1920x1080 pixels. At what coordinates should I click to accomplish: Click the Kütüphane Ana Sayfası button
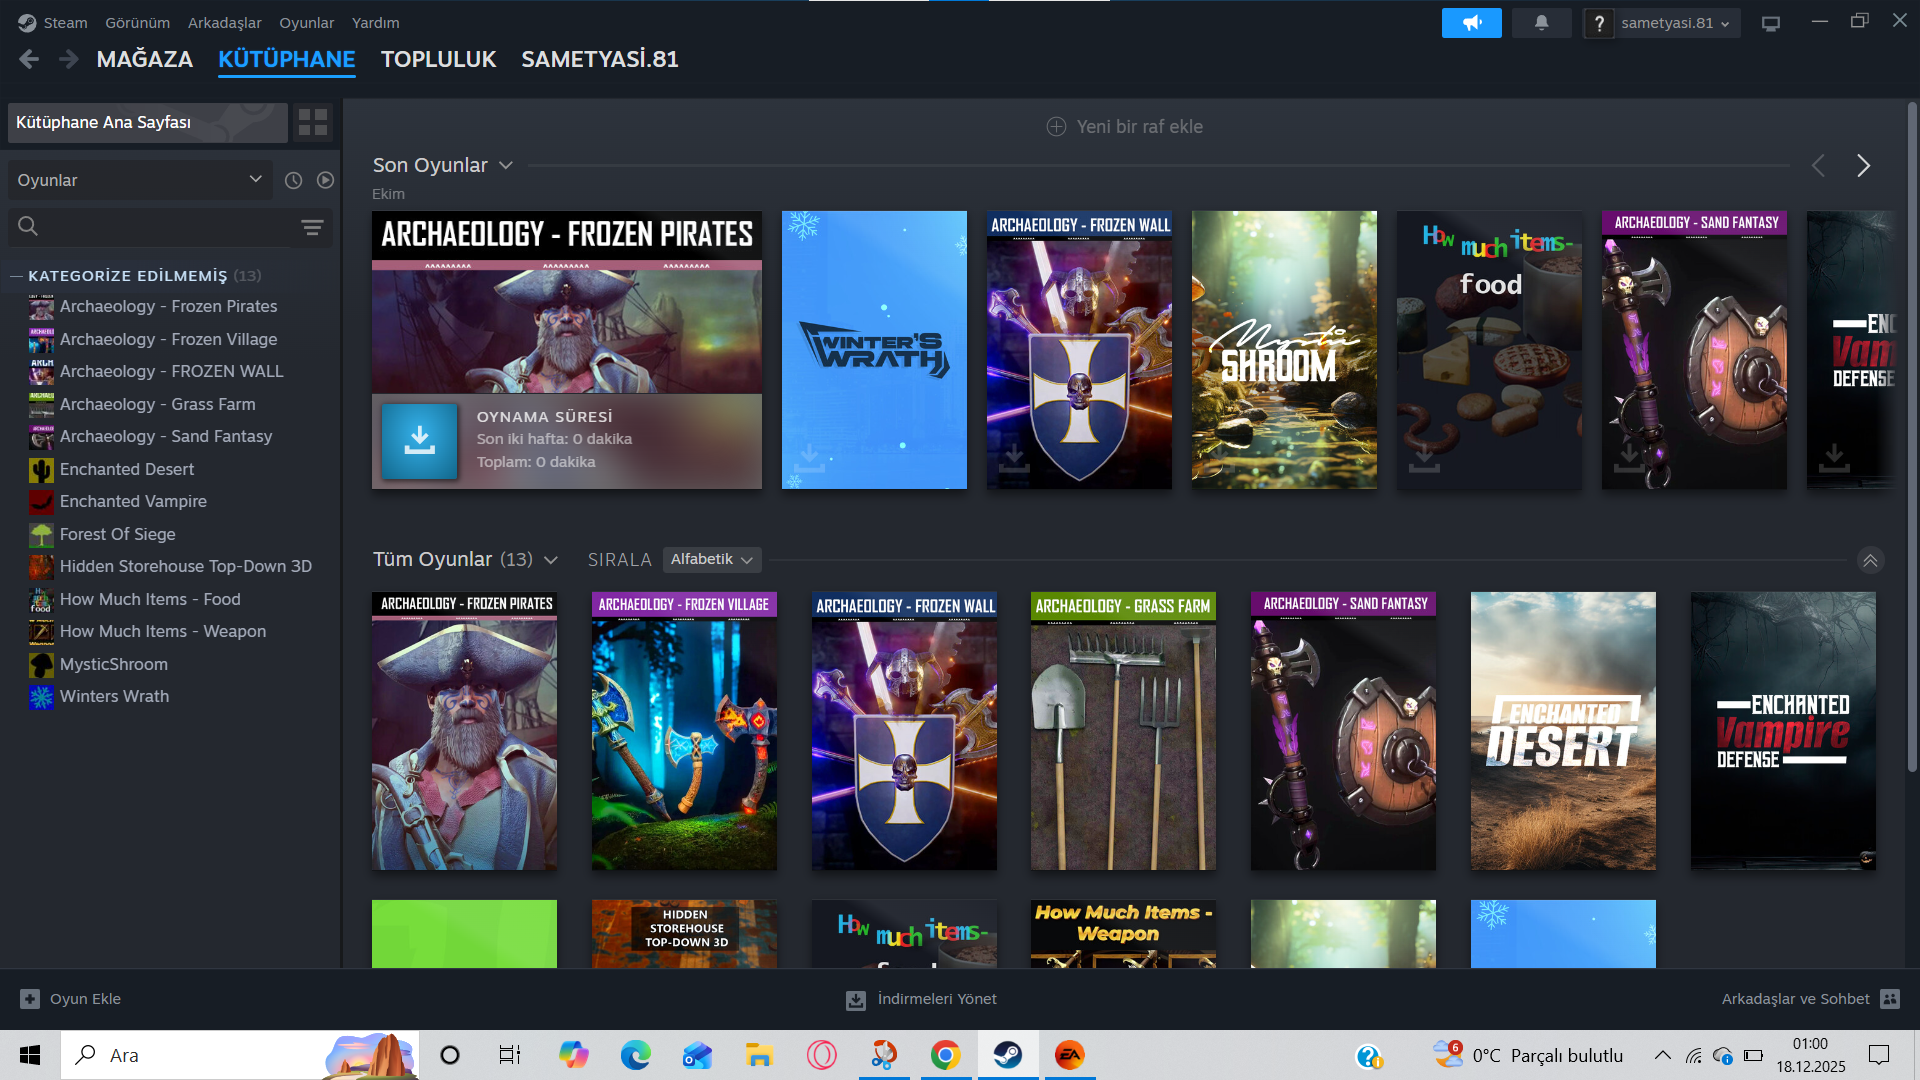(x=148, y=122)
